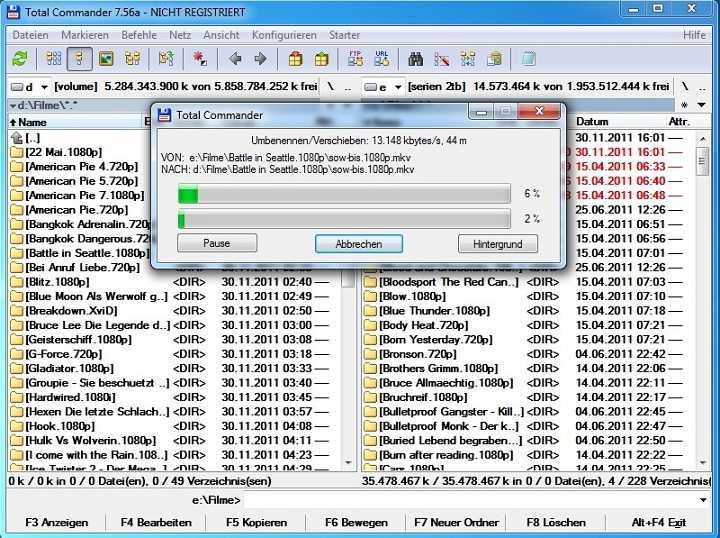Send transfer to Hintergrund
The width and height of the screenshot is (720, 538).
(498, 244)
